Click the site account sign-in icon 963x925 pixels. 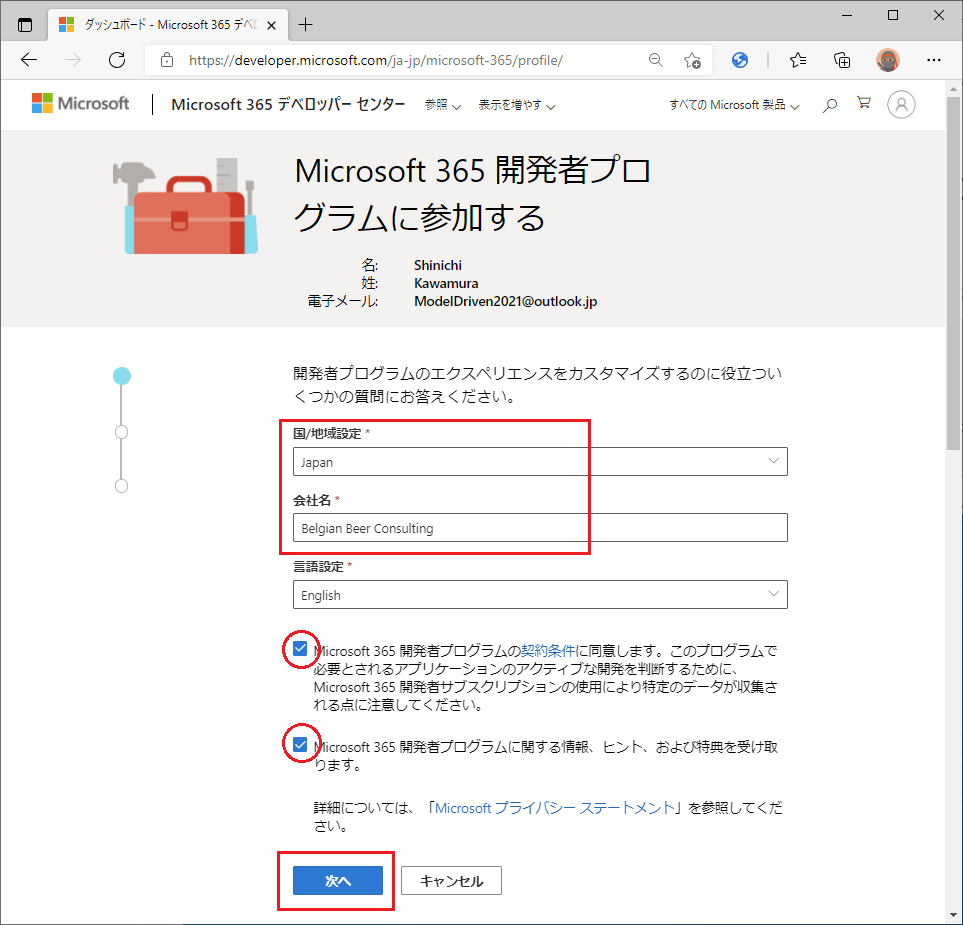click(901, 104)
